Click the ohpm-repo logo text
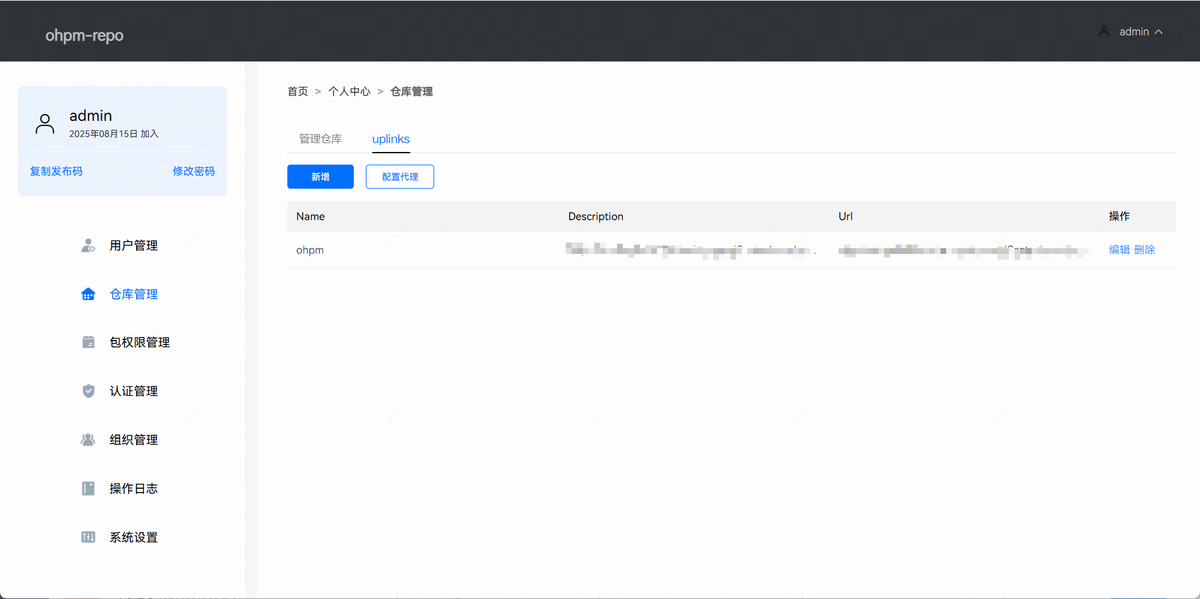 tap(84, 36)
